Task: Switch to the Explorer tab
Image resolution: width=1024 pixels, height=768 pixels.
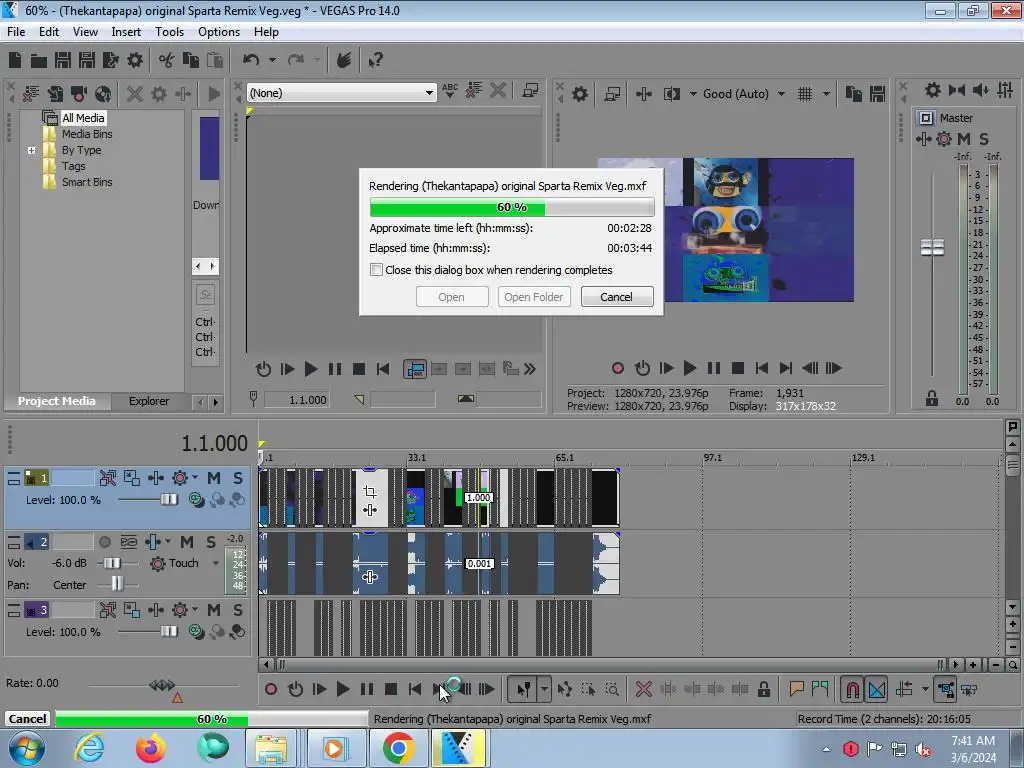Action: [x=149, y=401]
